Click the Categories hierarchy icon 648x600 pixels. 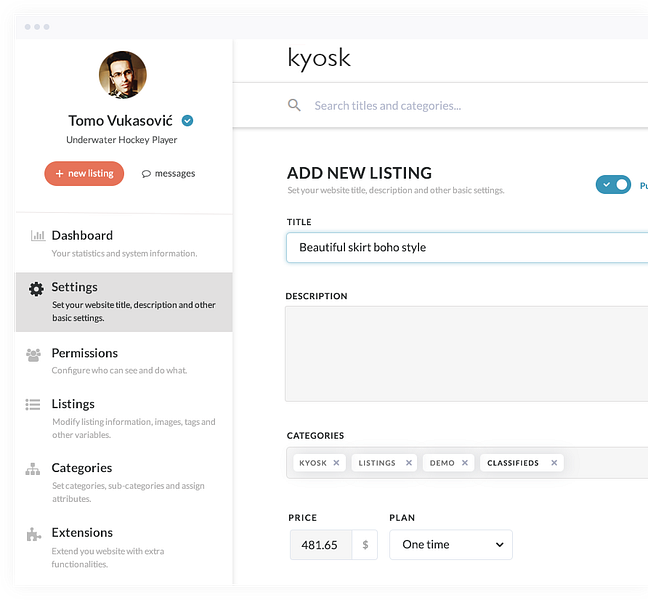click(x=33, y=469)
